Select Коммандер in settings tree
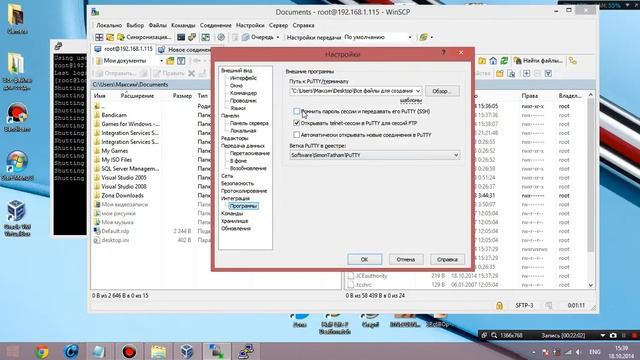The width and height of the screenshot is (640, 360). [243, 93]
